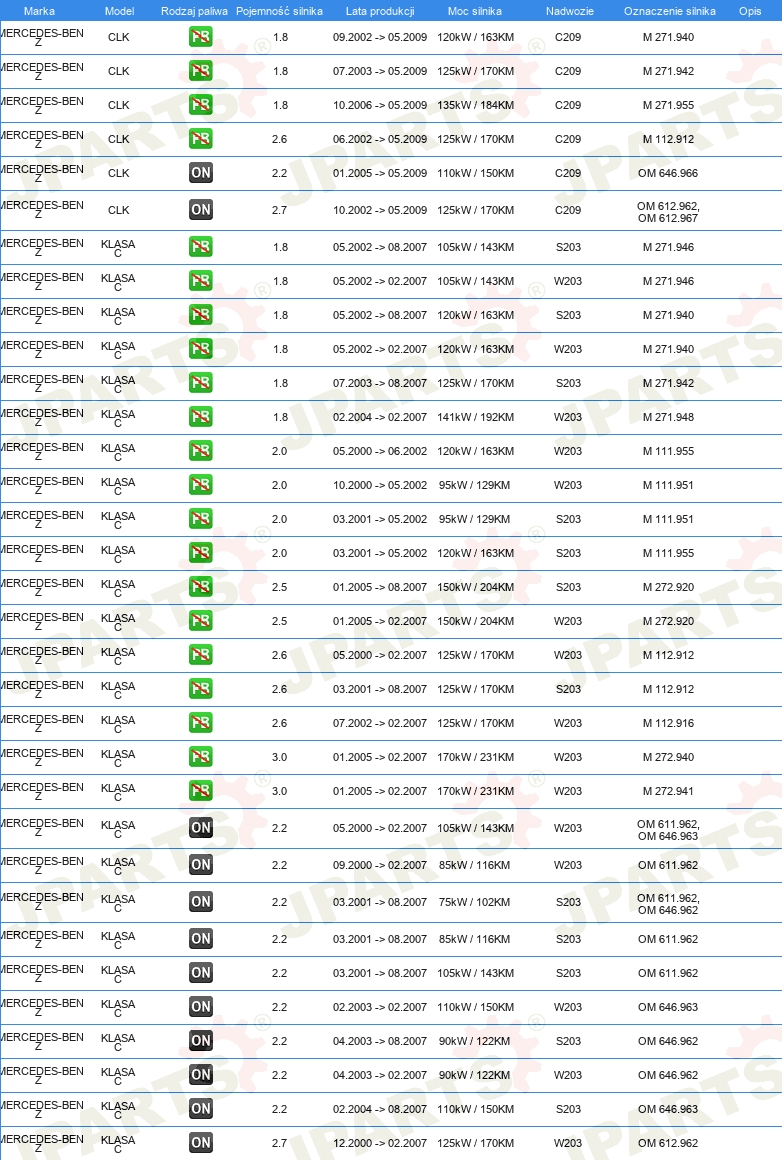782x1160 pixels.
Task: Click production years '10.2006 -> 05.2009'
Action: [x=380, y=105]
